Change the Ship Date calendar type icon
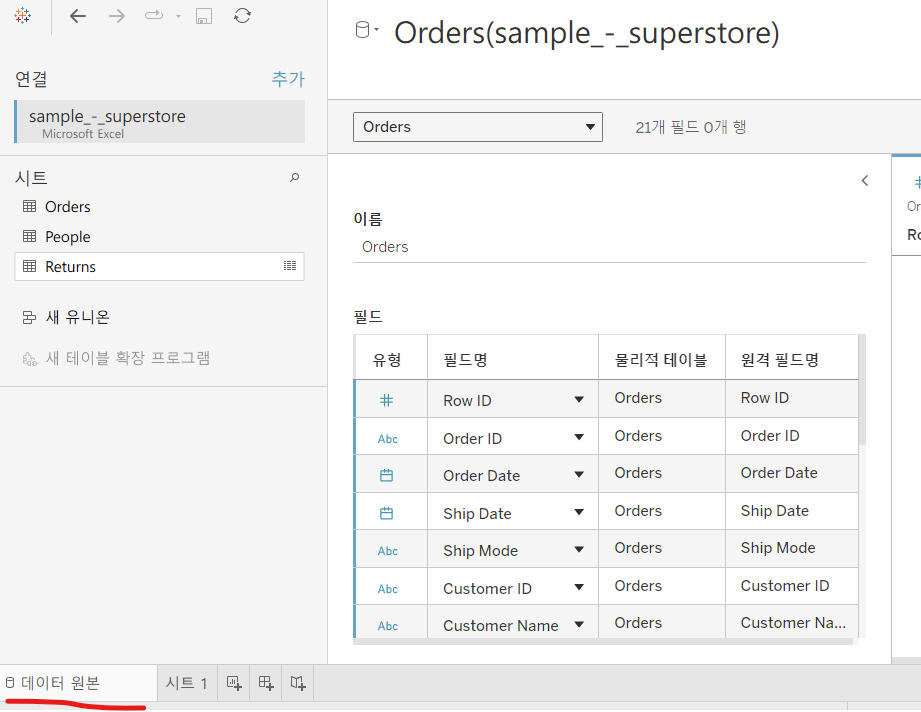The image size is (921, 712). pyautogui.click(x=386, y=513)
